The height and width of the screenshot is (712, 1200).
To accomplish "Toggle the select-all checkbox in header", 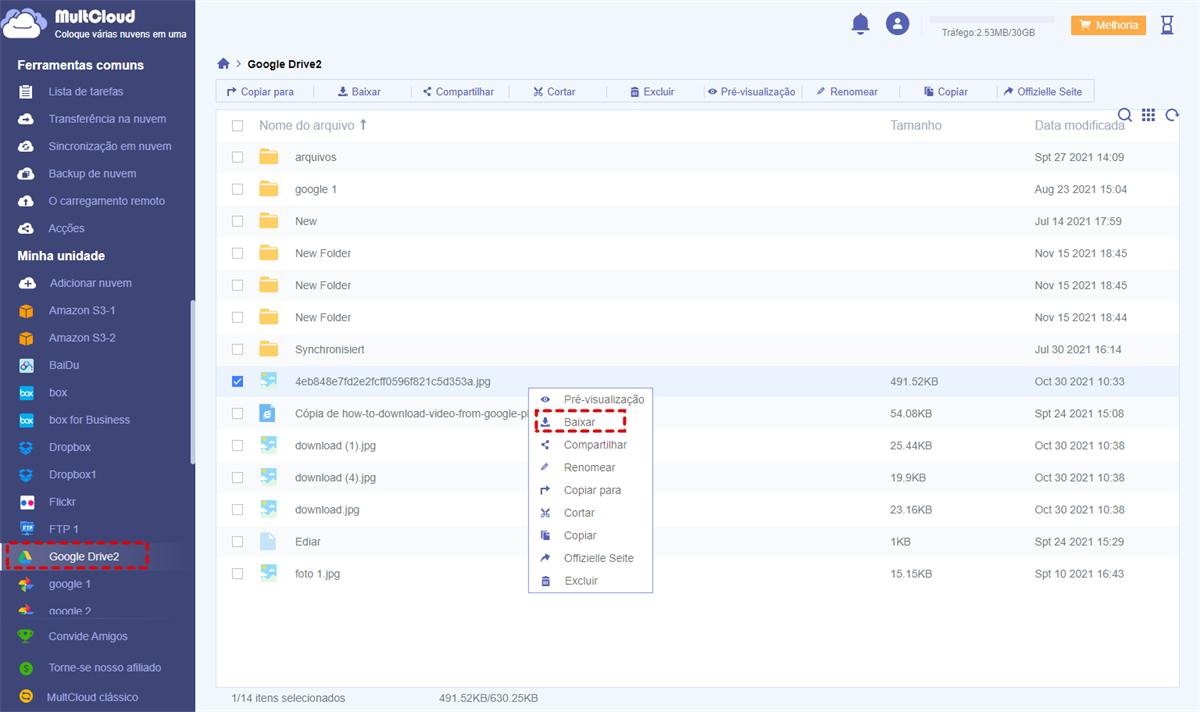I will (237, 126).
